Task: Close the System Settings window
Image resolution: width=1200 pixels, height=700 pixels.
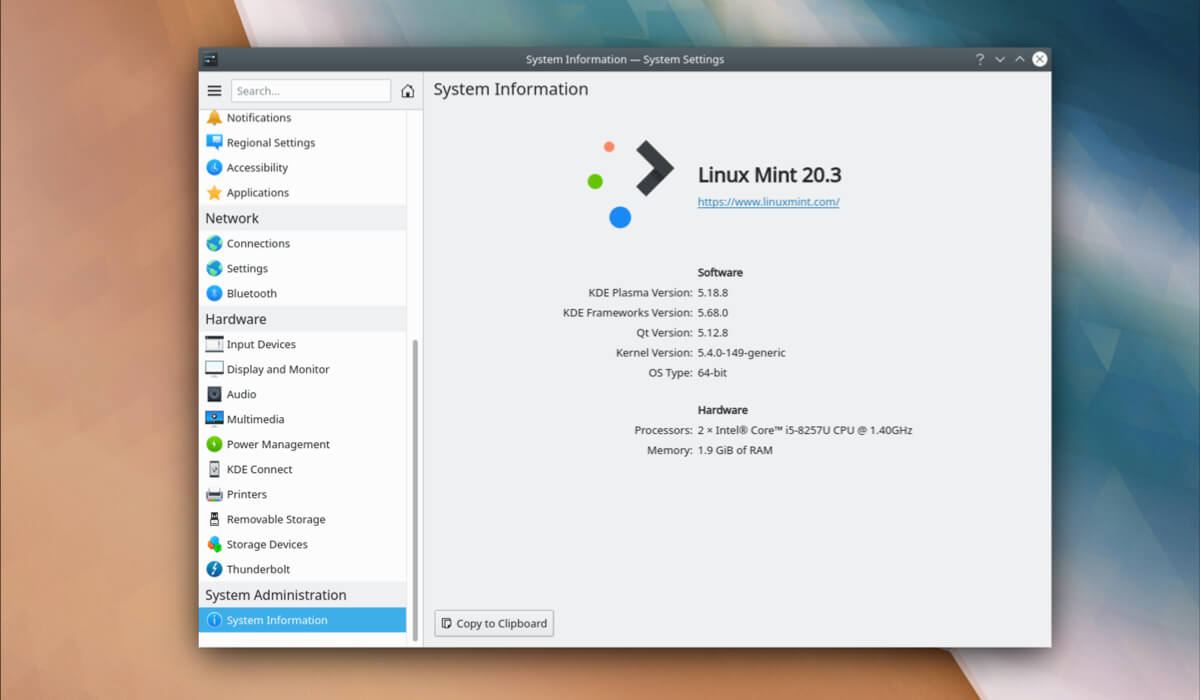Action: coord(1040,59)
